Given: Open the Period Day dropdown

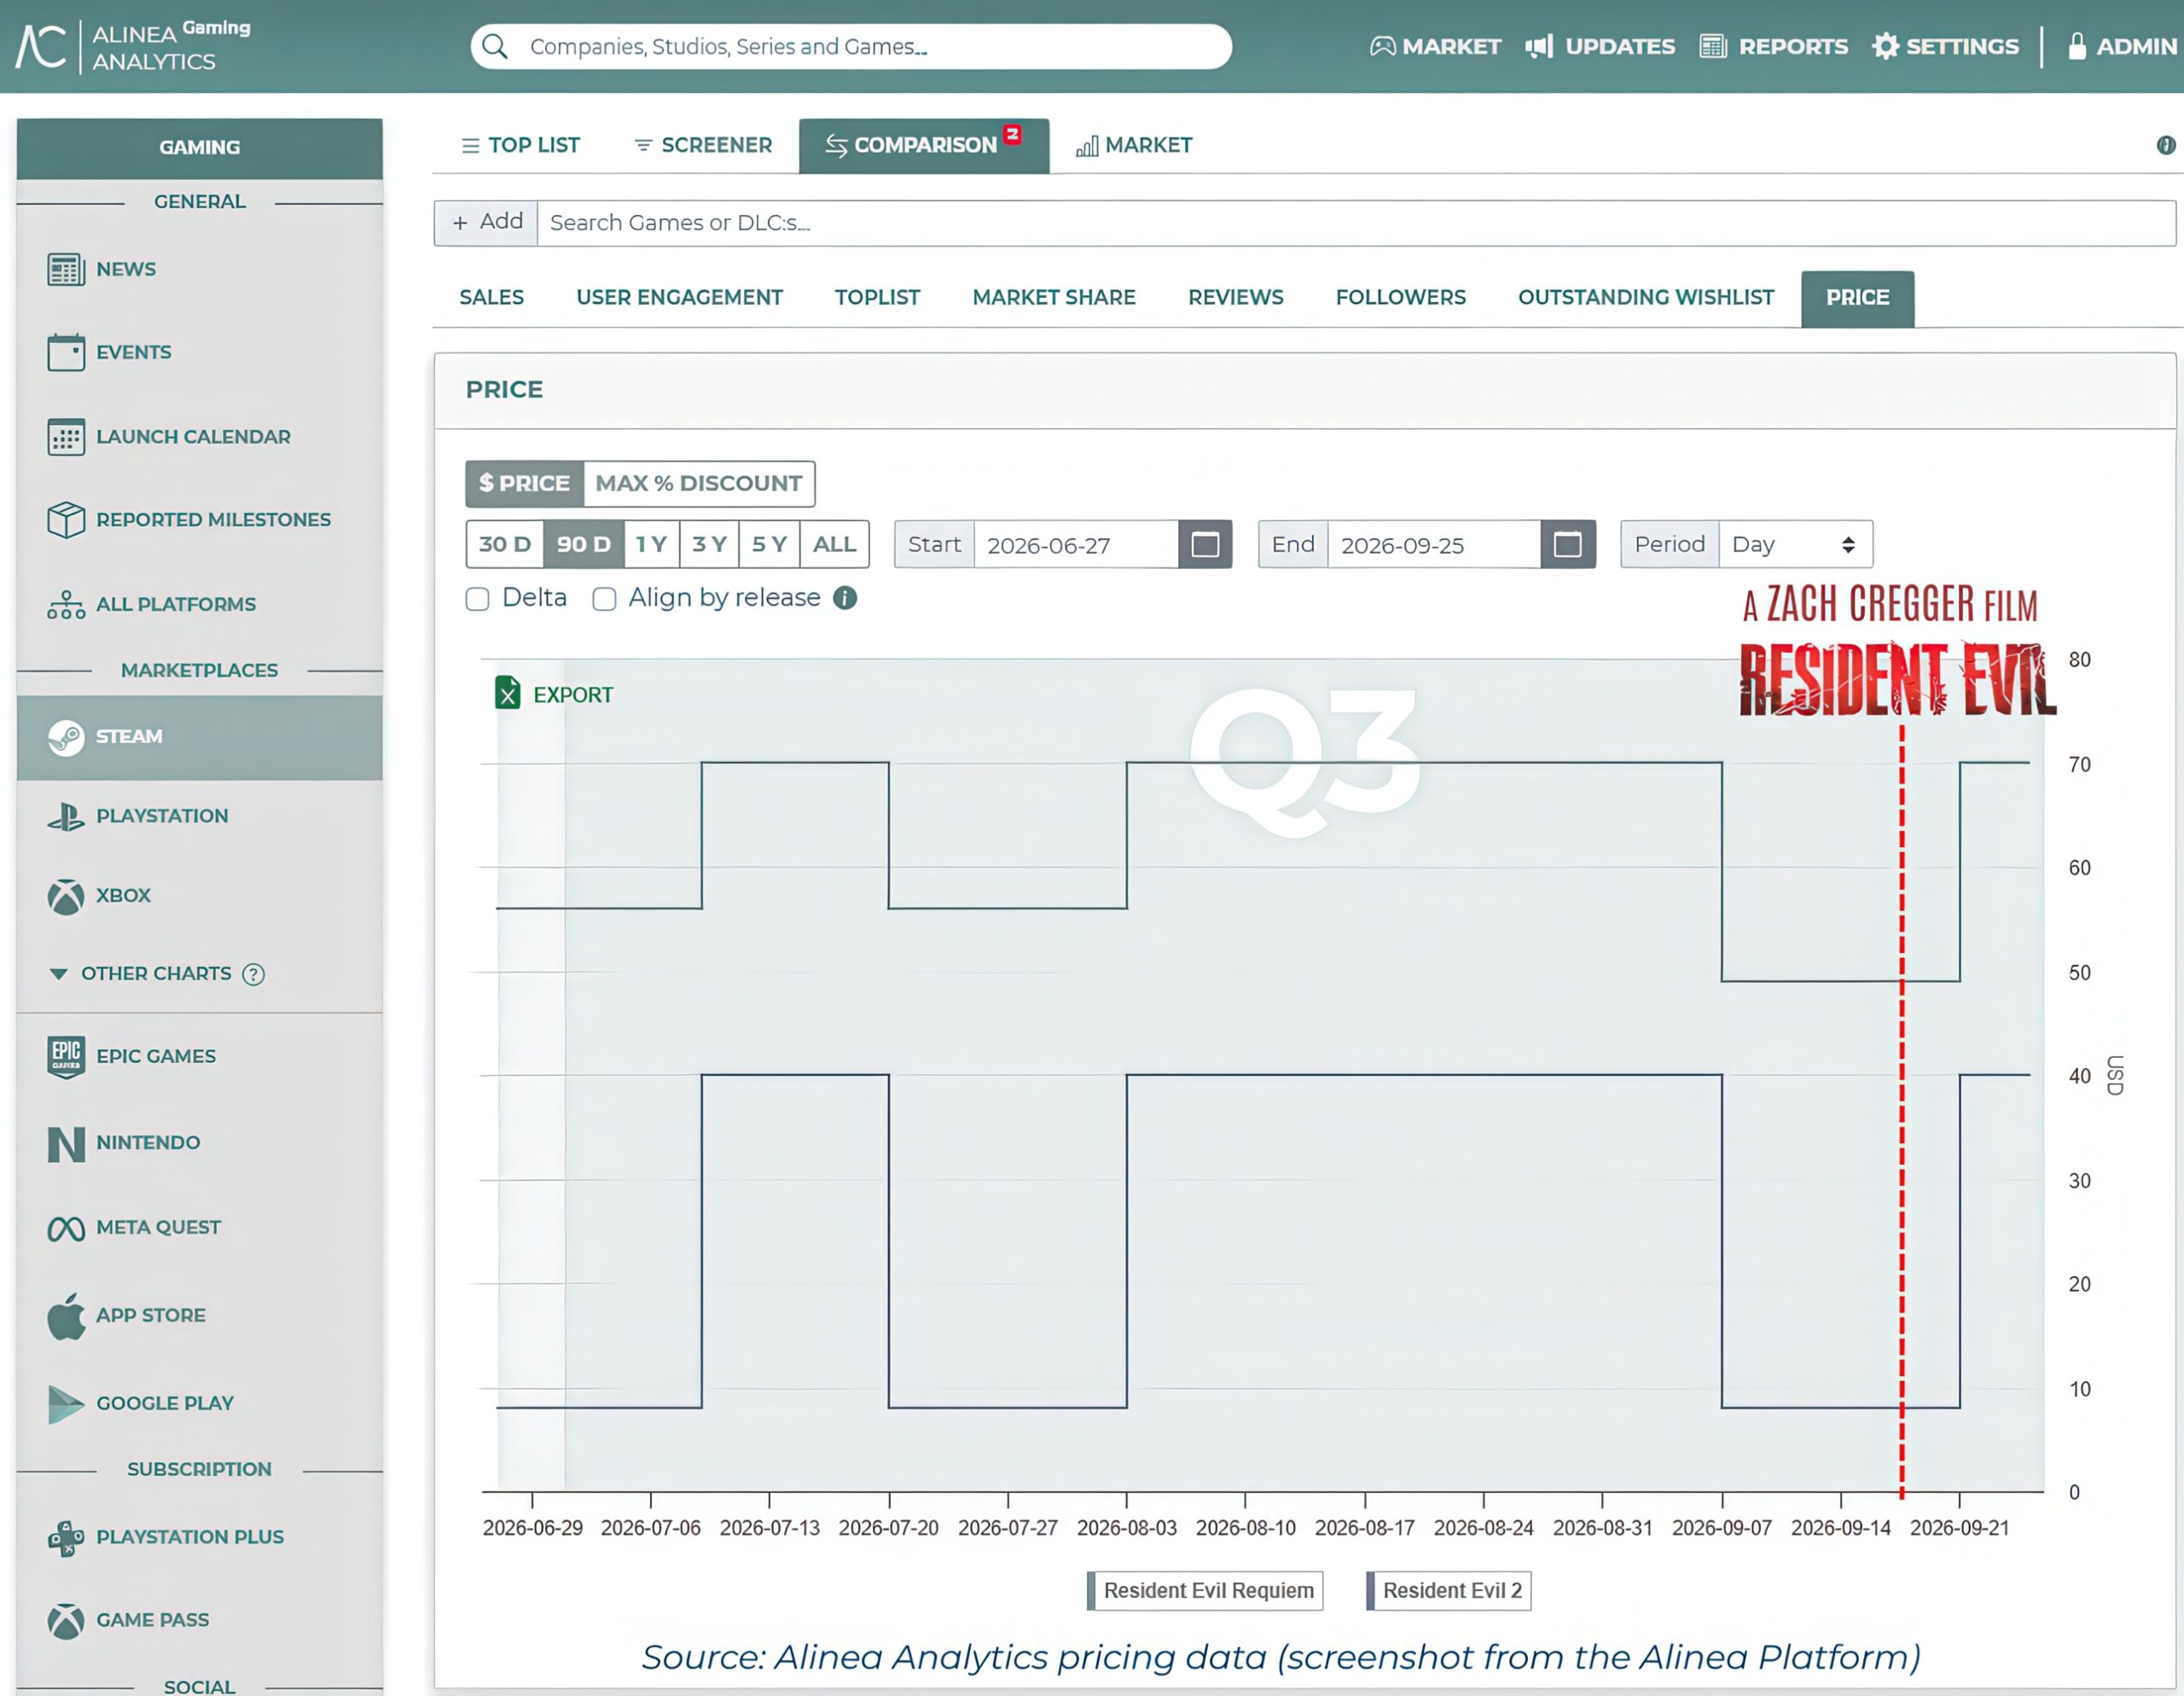Looking at the screenshot, I should tap(1795, 545).
